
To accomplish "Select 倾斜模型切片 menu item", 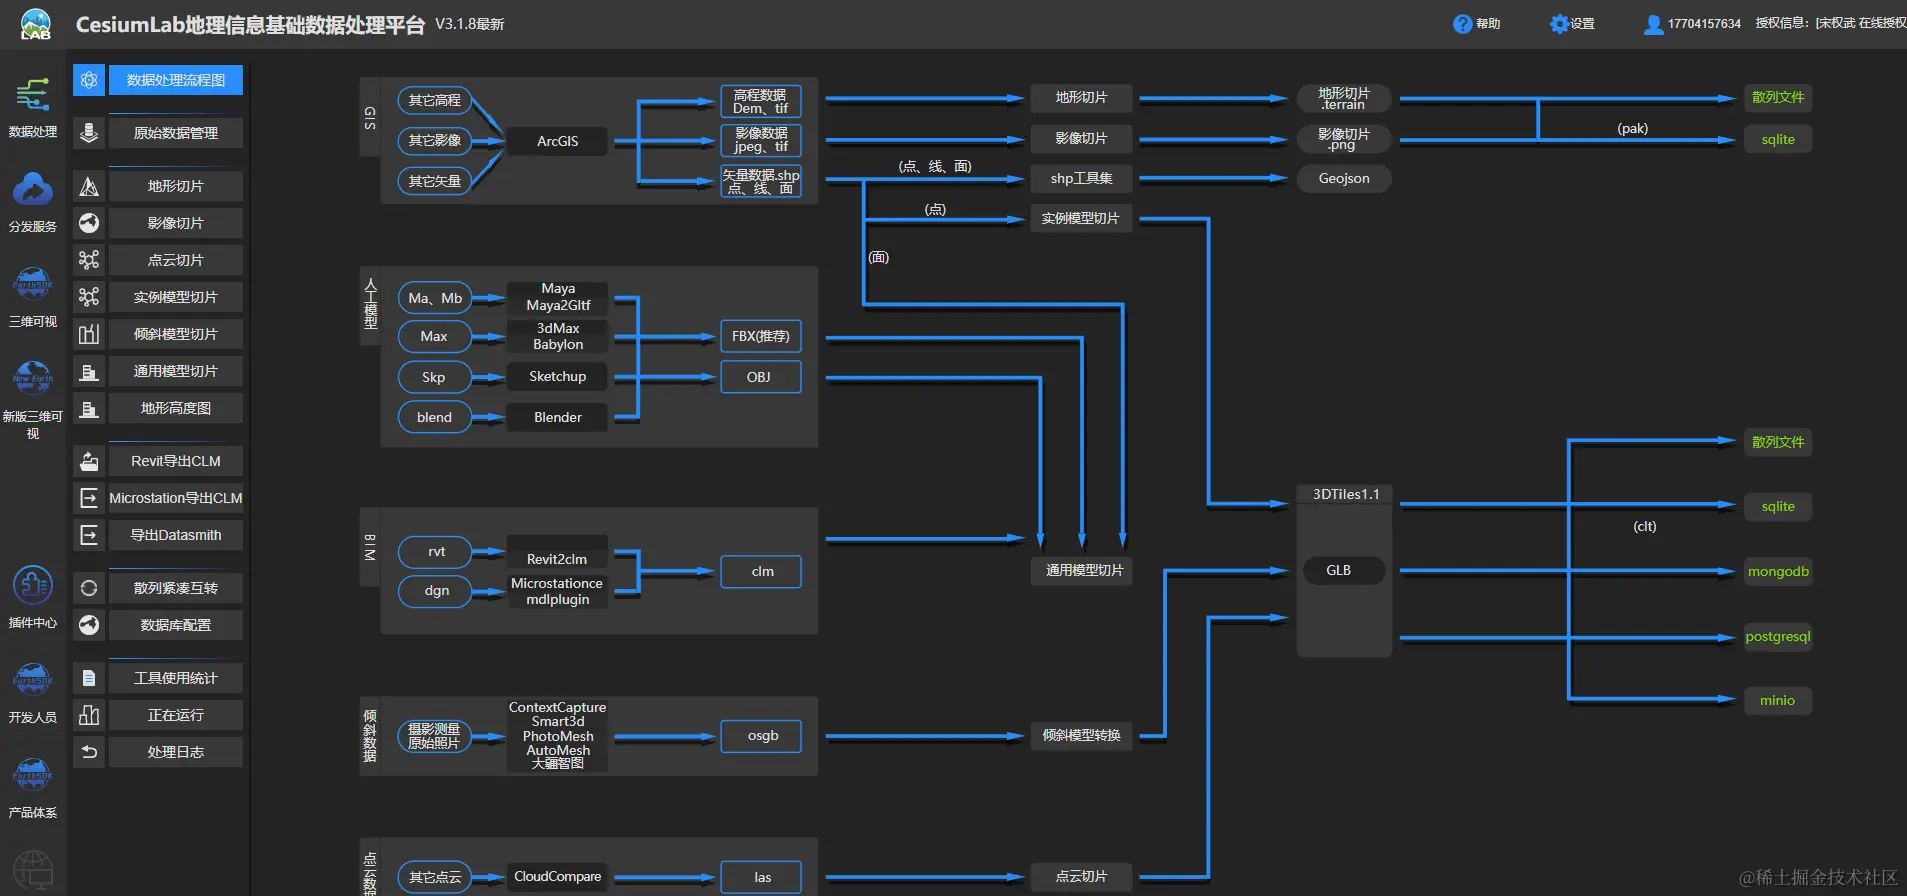I will 176,334.
